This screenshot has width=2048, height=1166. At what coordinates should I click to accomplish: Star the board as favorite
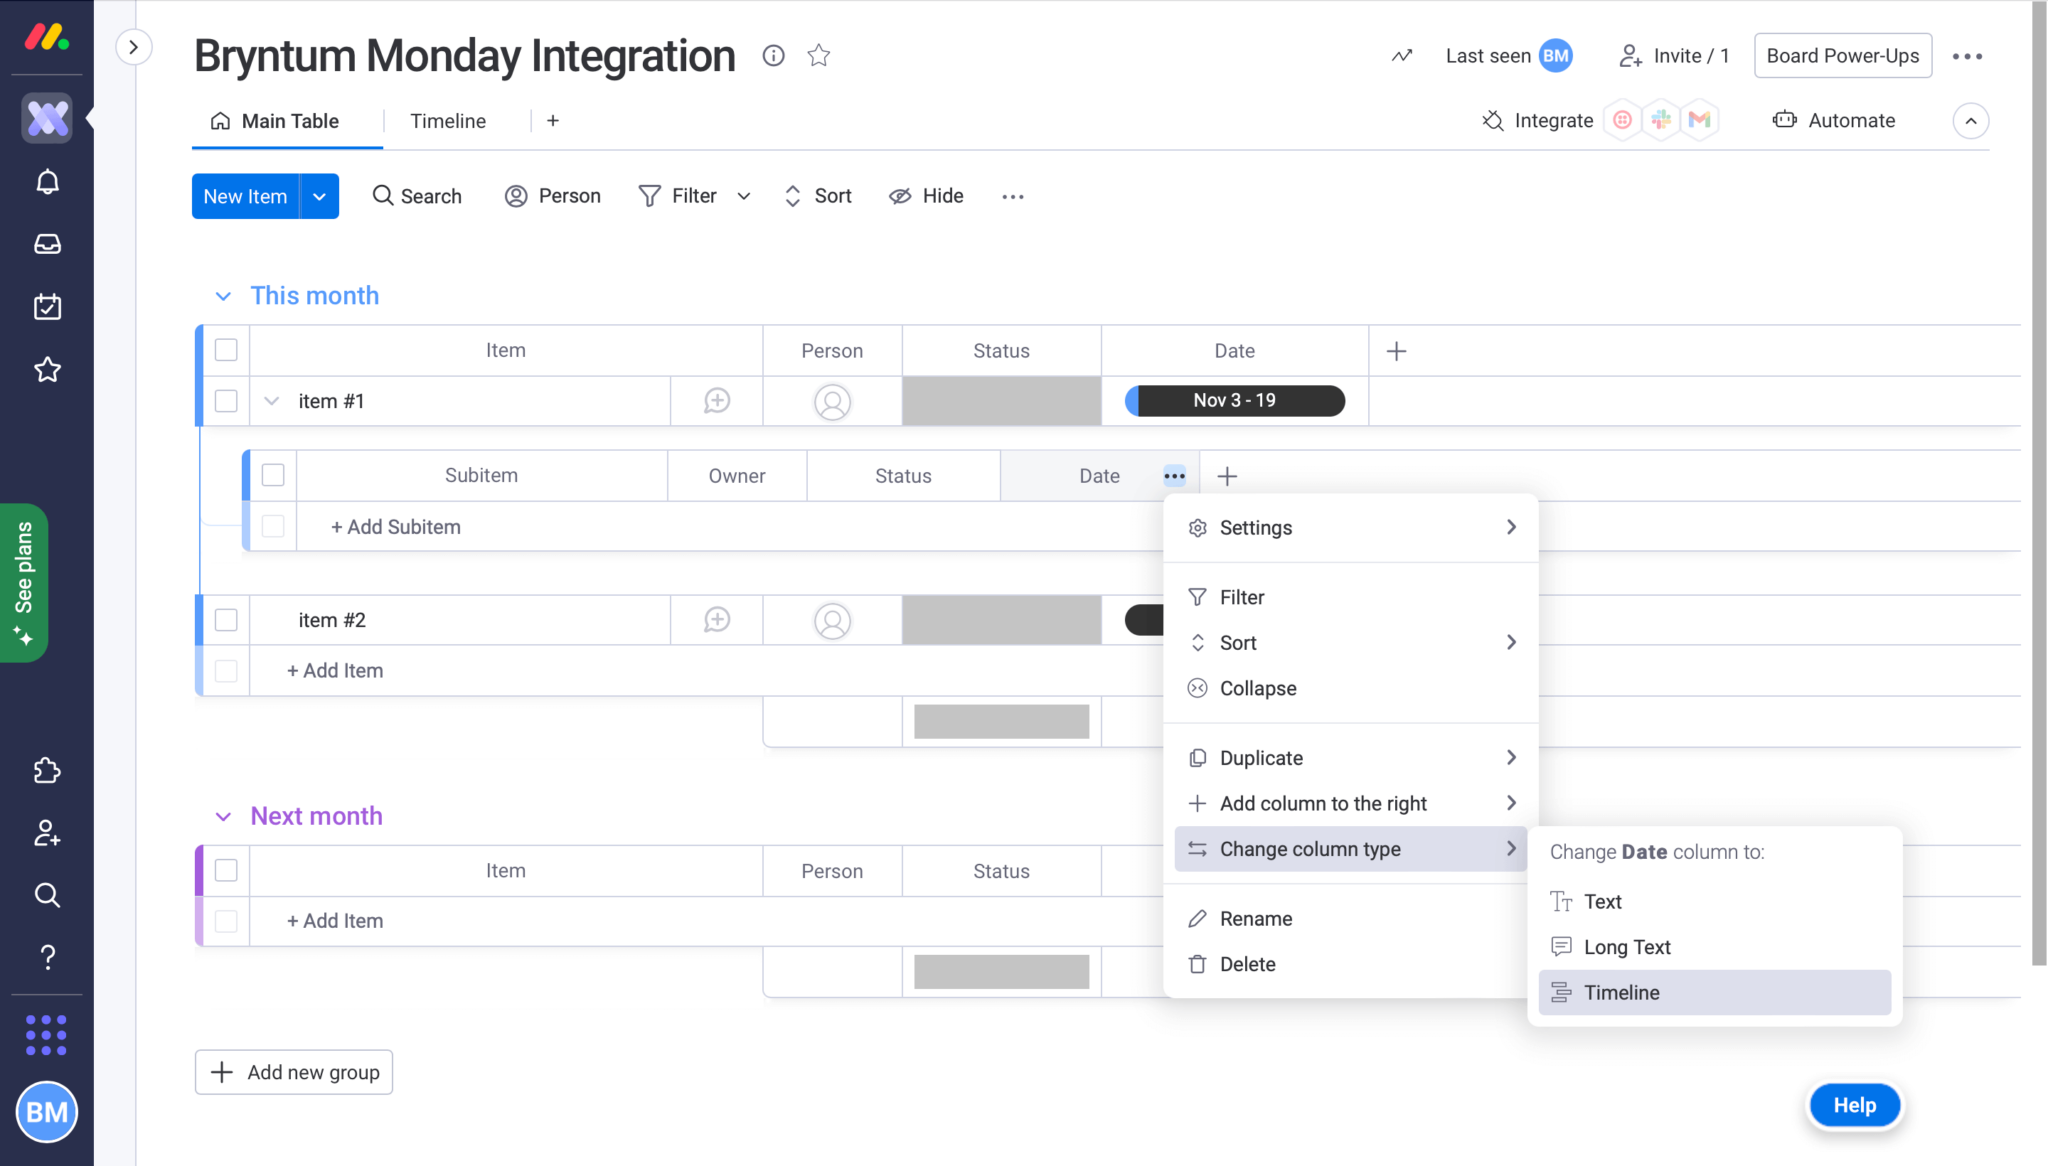(x=819, y=56)
